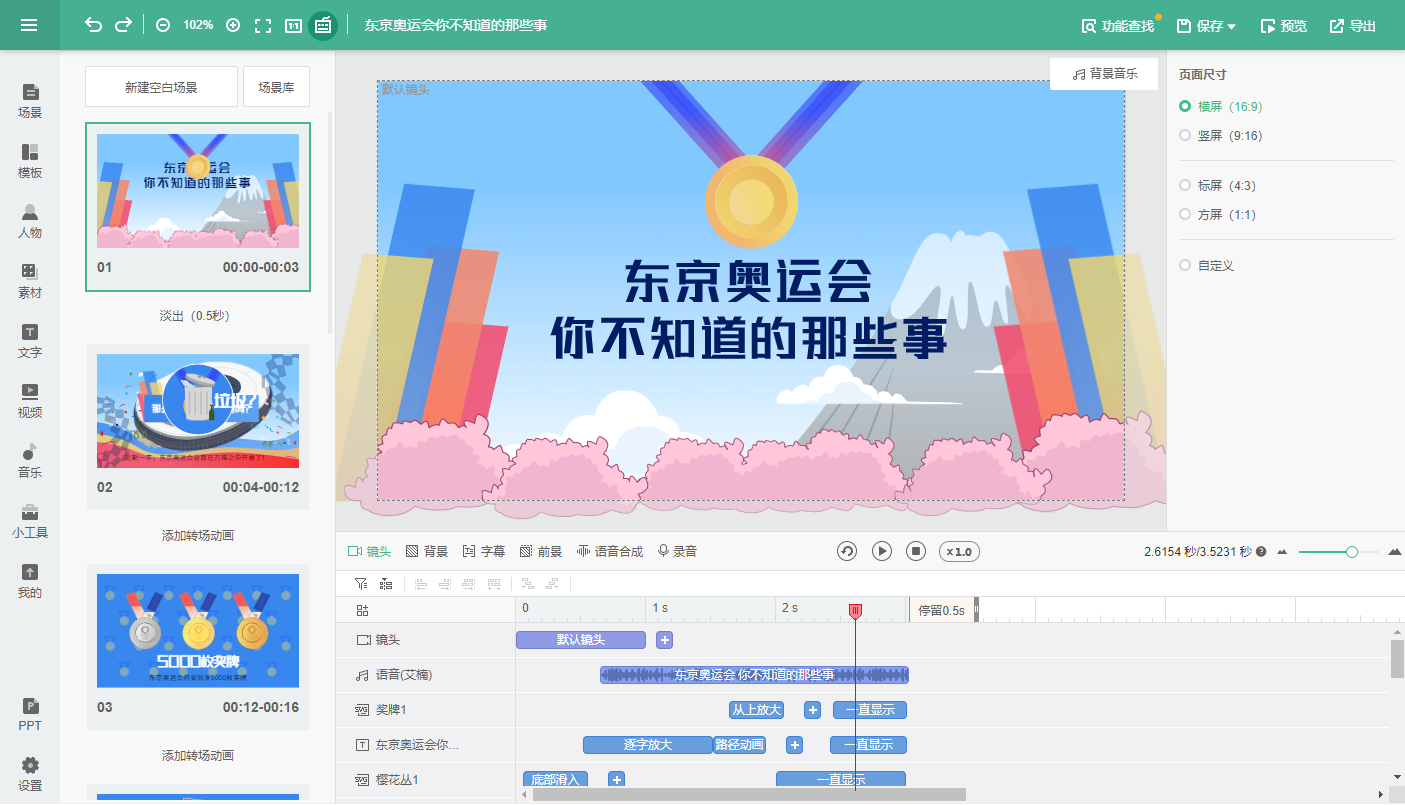Zoom in the canvas with plus icon
Viewport: 1405px width, 805px height.
click(233, 25)
